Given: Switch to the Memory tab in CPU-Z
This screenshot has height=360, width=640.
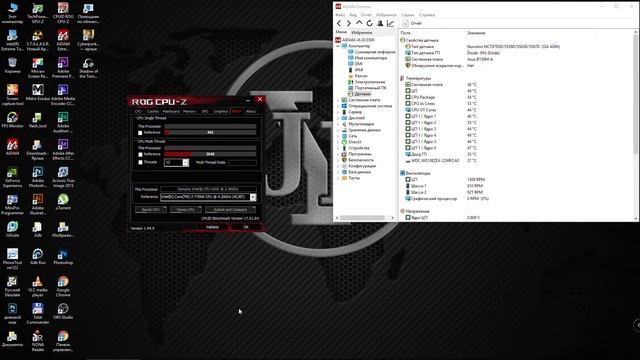Looking at the screenshot, I should tap(189, 111).
